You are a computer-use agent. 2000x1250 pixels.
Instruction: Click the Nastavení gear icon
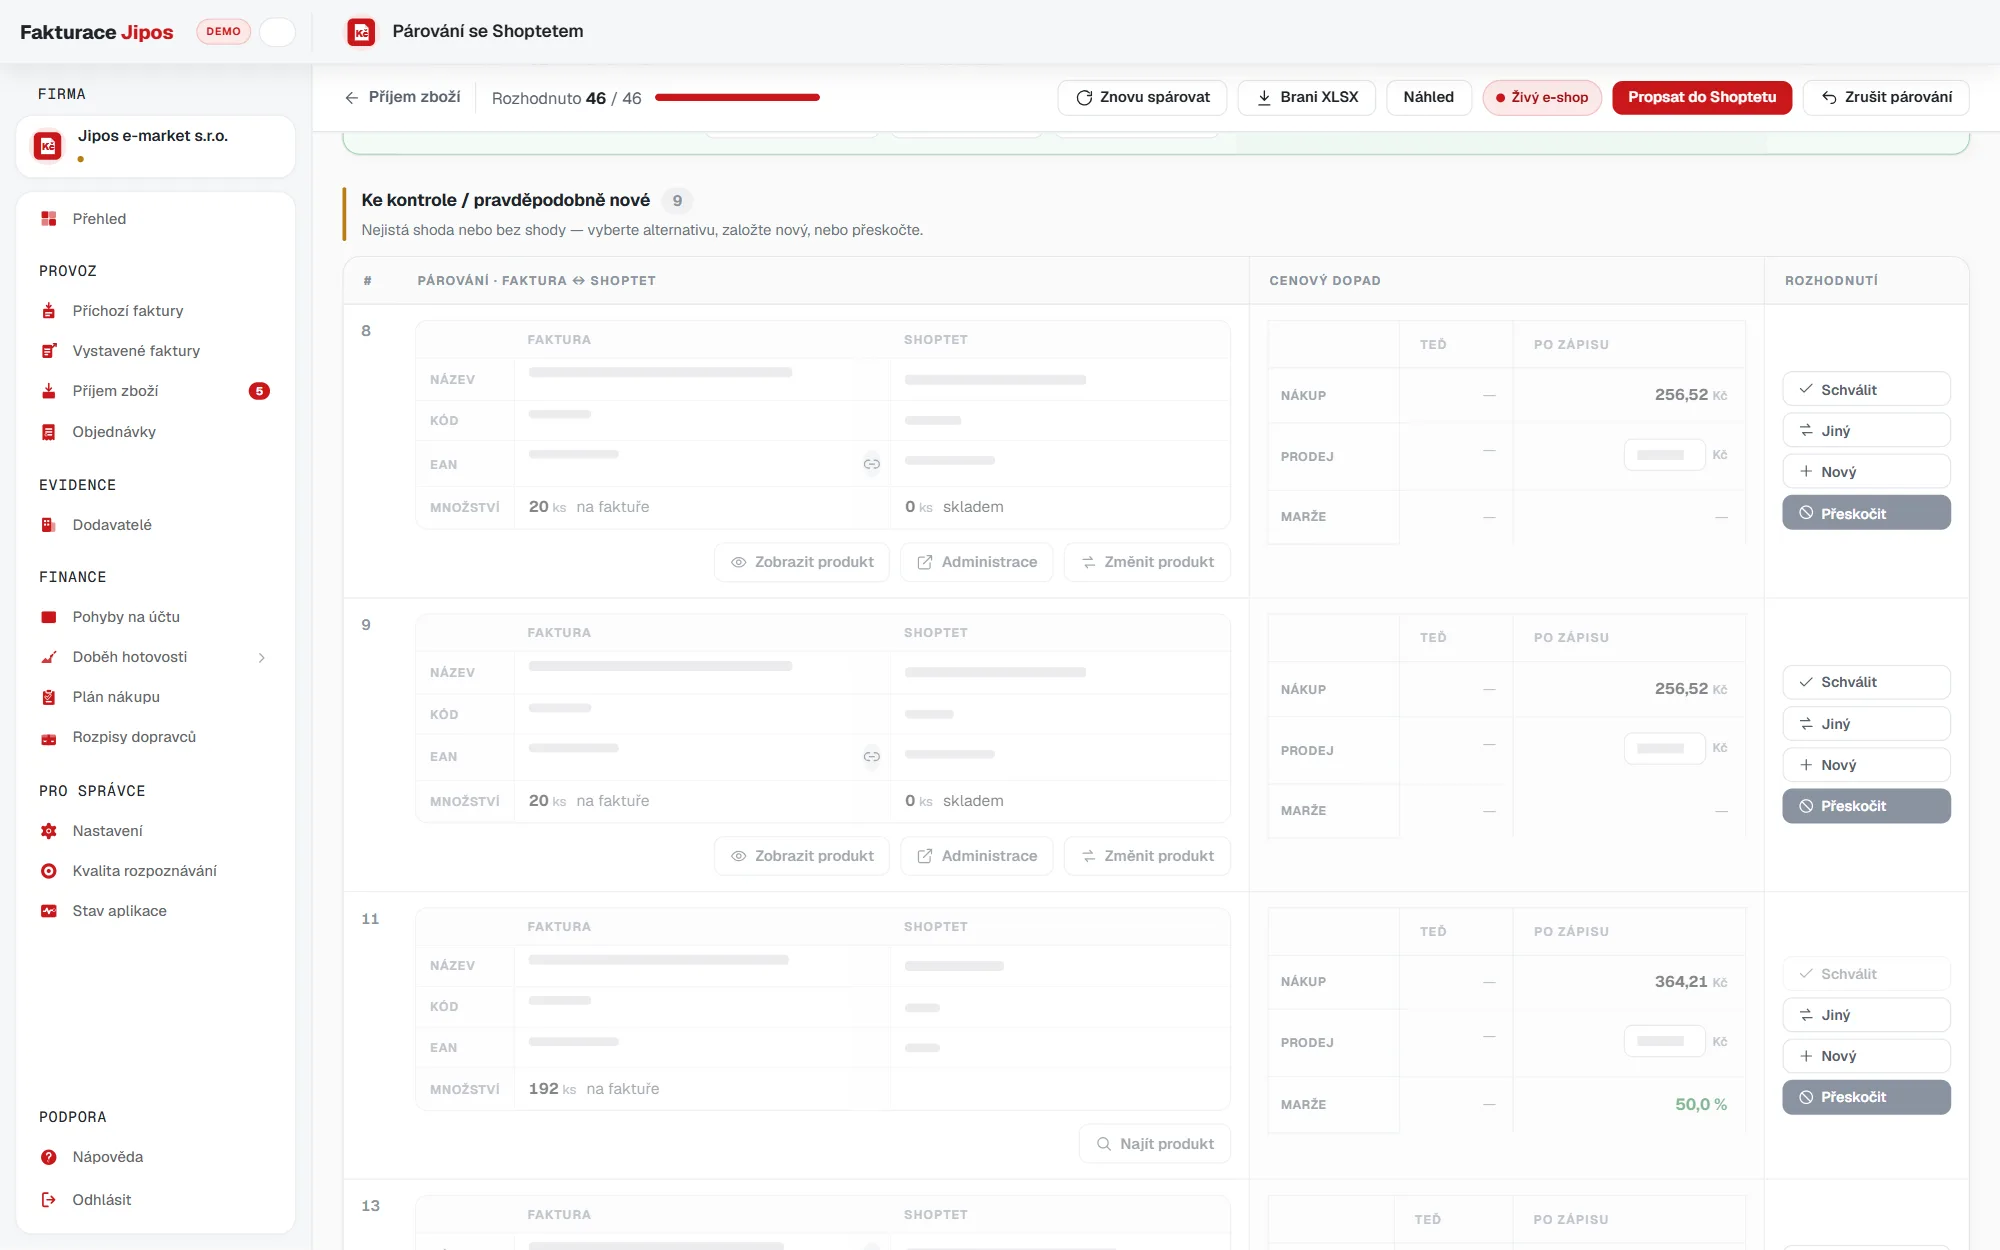pyautogui.click(x=48, y=831)
